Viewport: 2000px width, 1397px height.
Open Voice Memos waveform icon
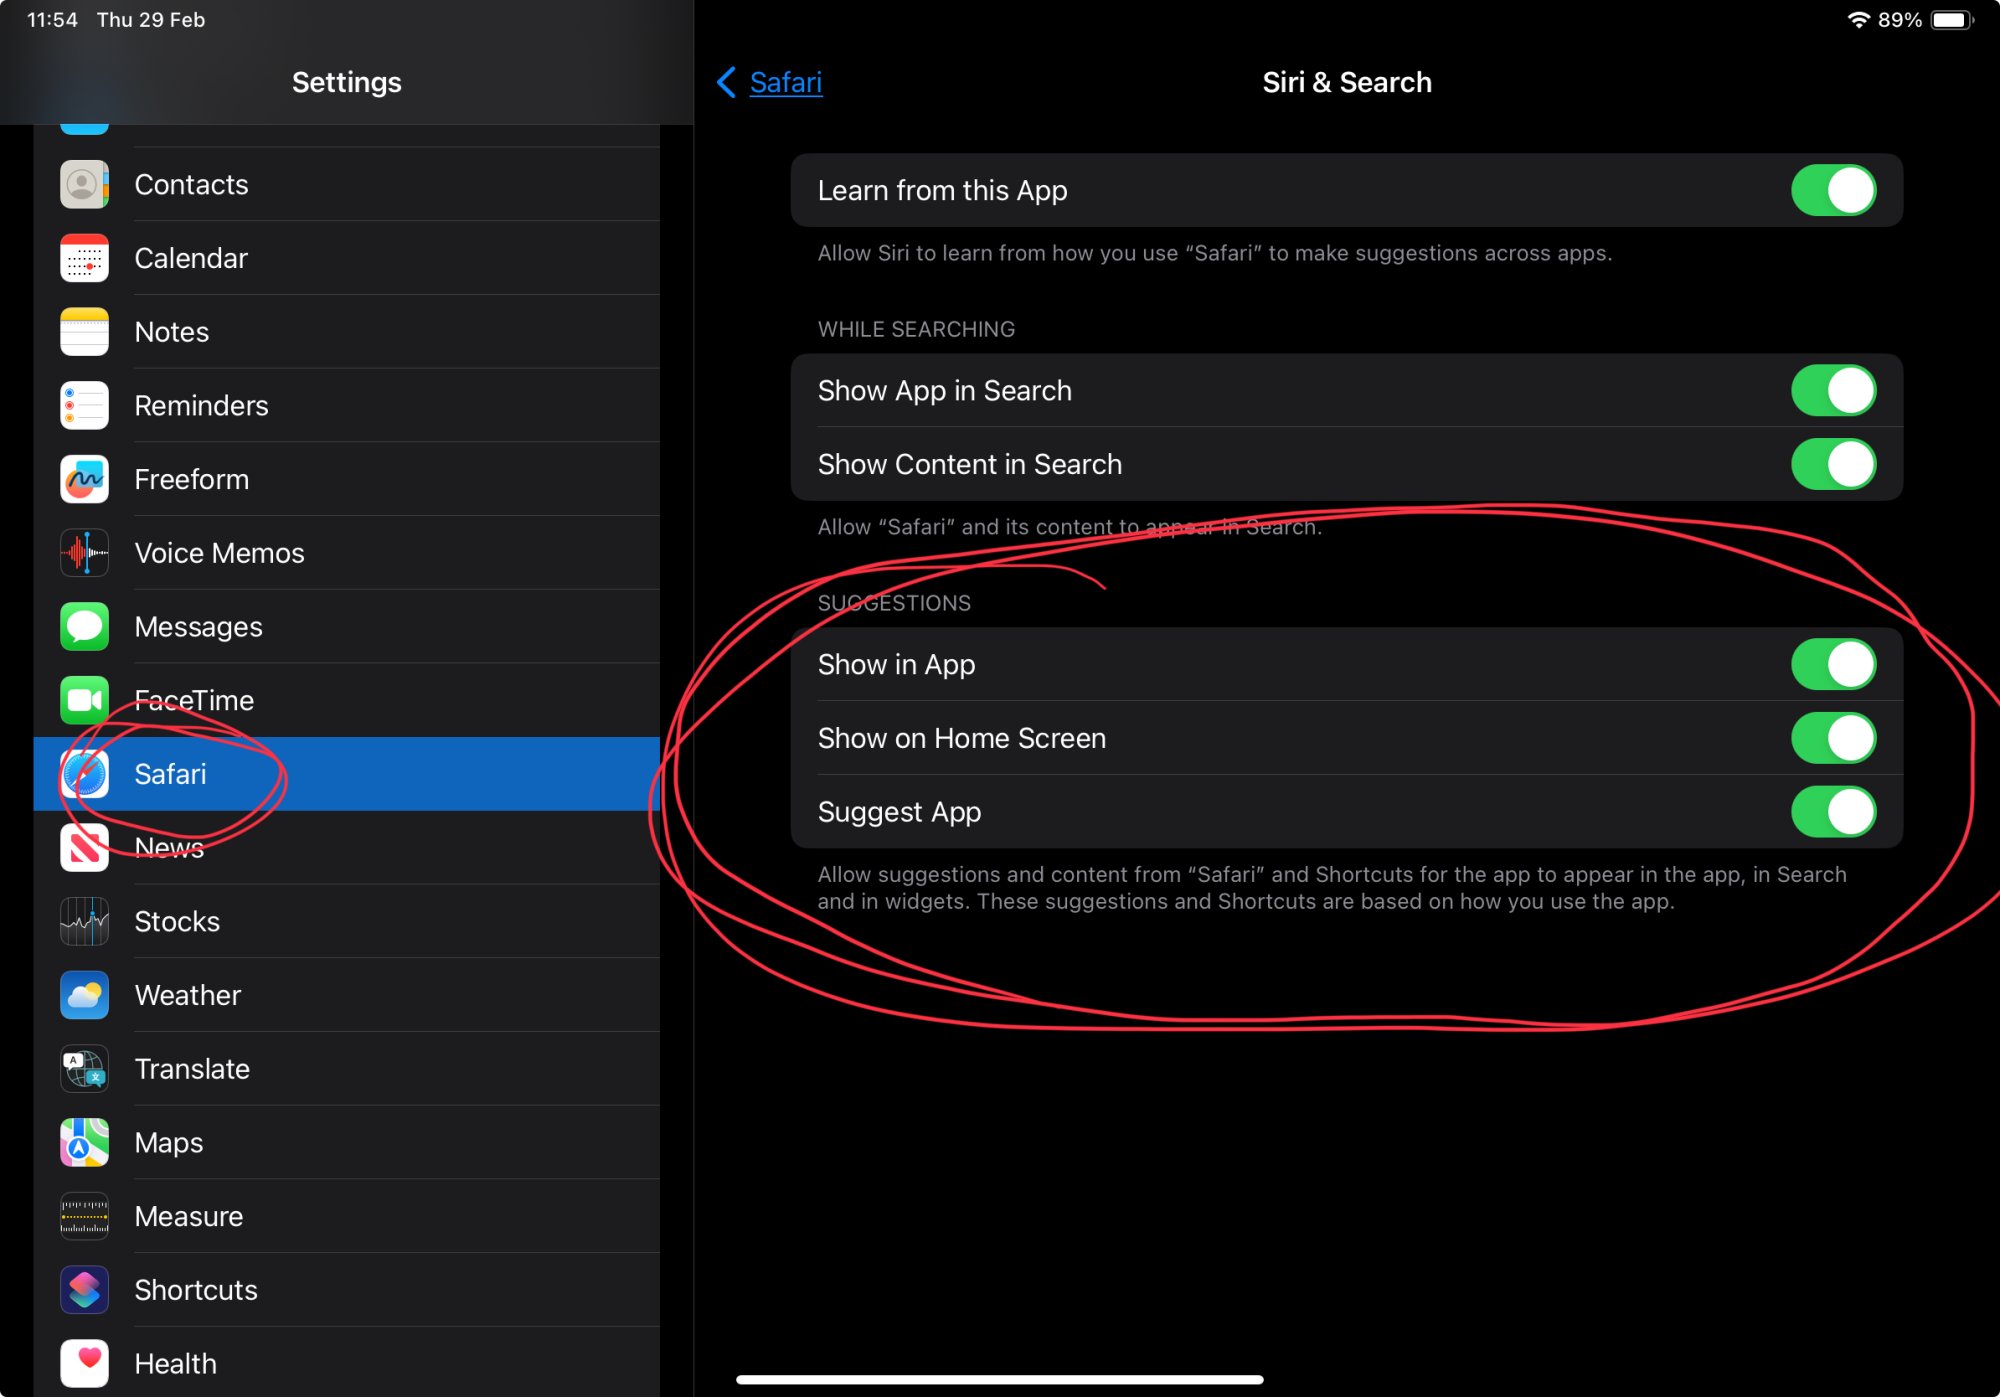coord(84,553)
